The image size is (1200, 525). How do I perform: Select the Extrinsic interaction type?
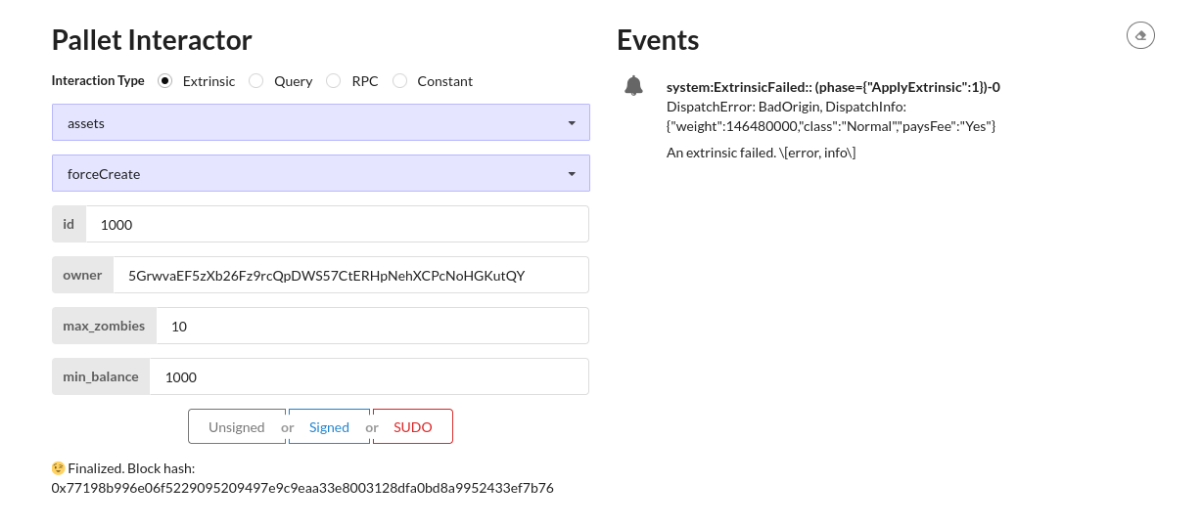[x=165, y=81]
